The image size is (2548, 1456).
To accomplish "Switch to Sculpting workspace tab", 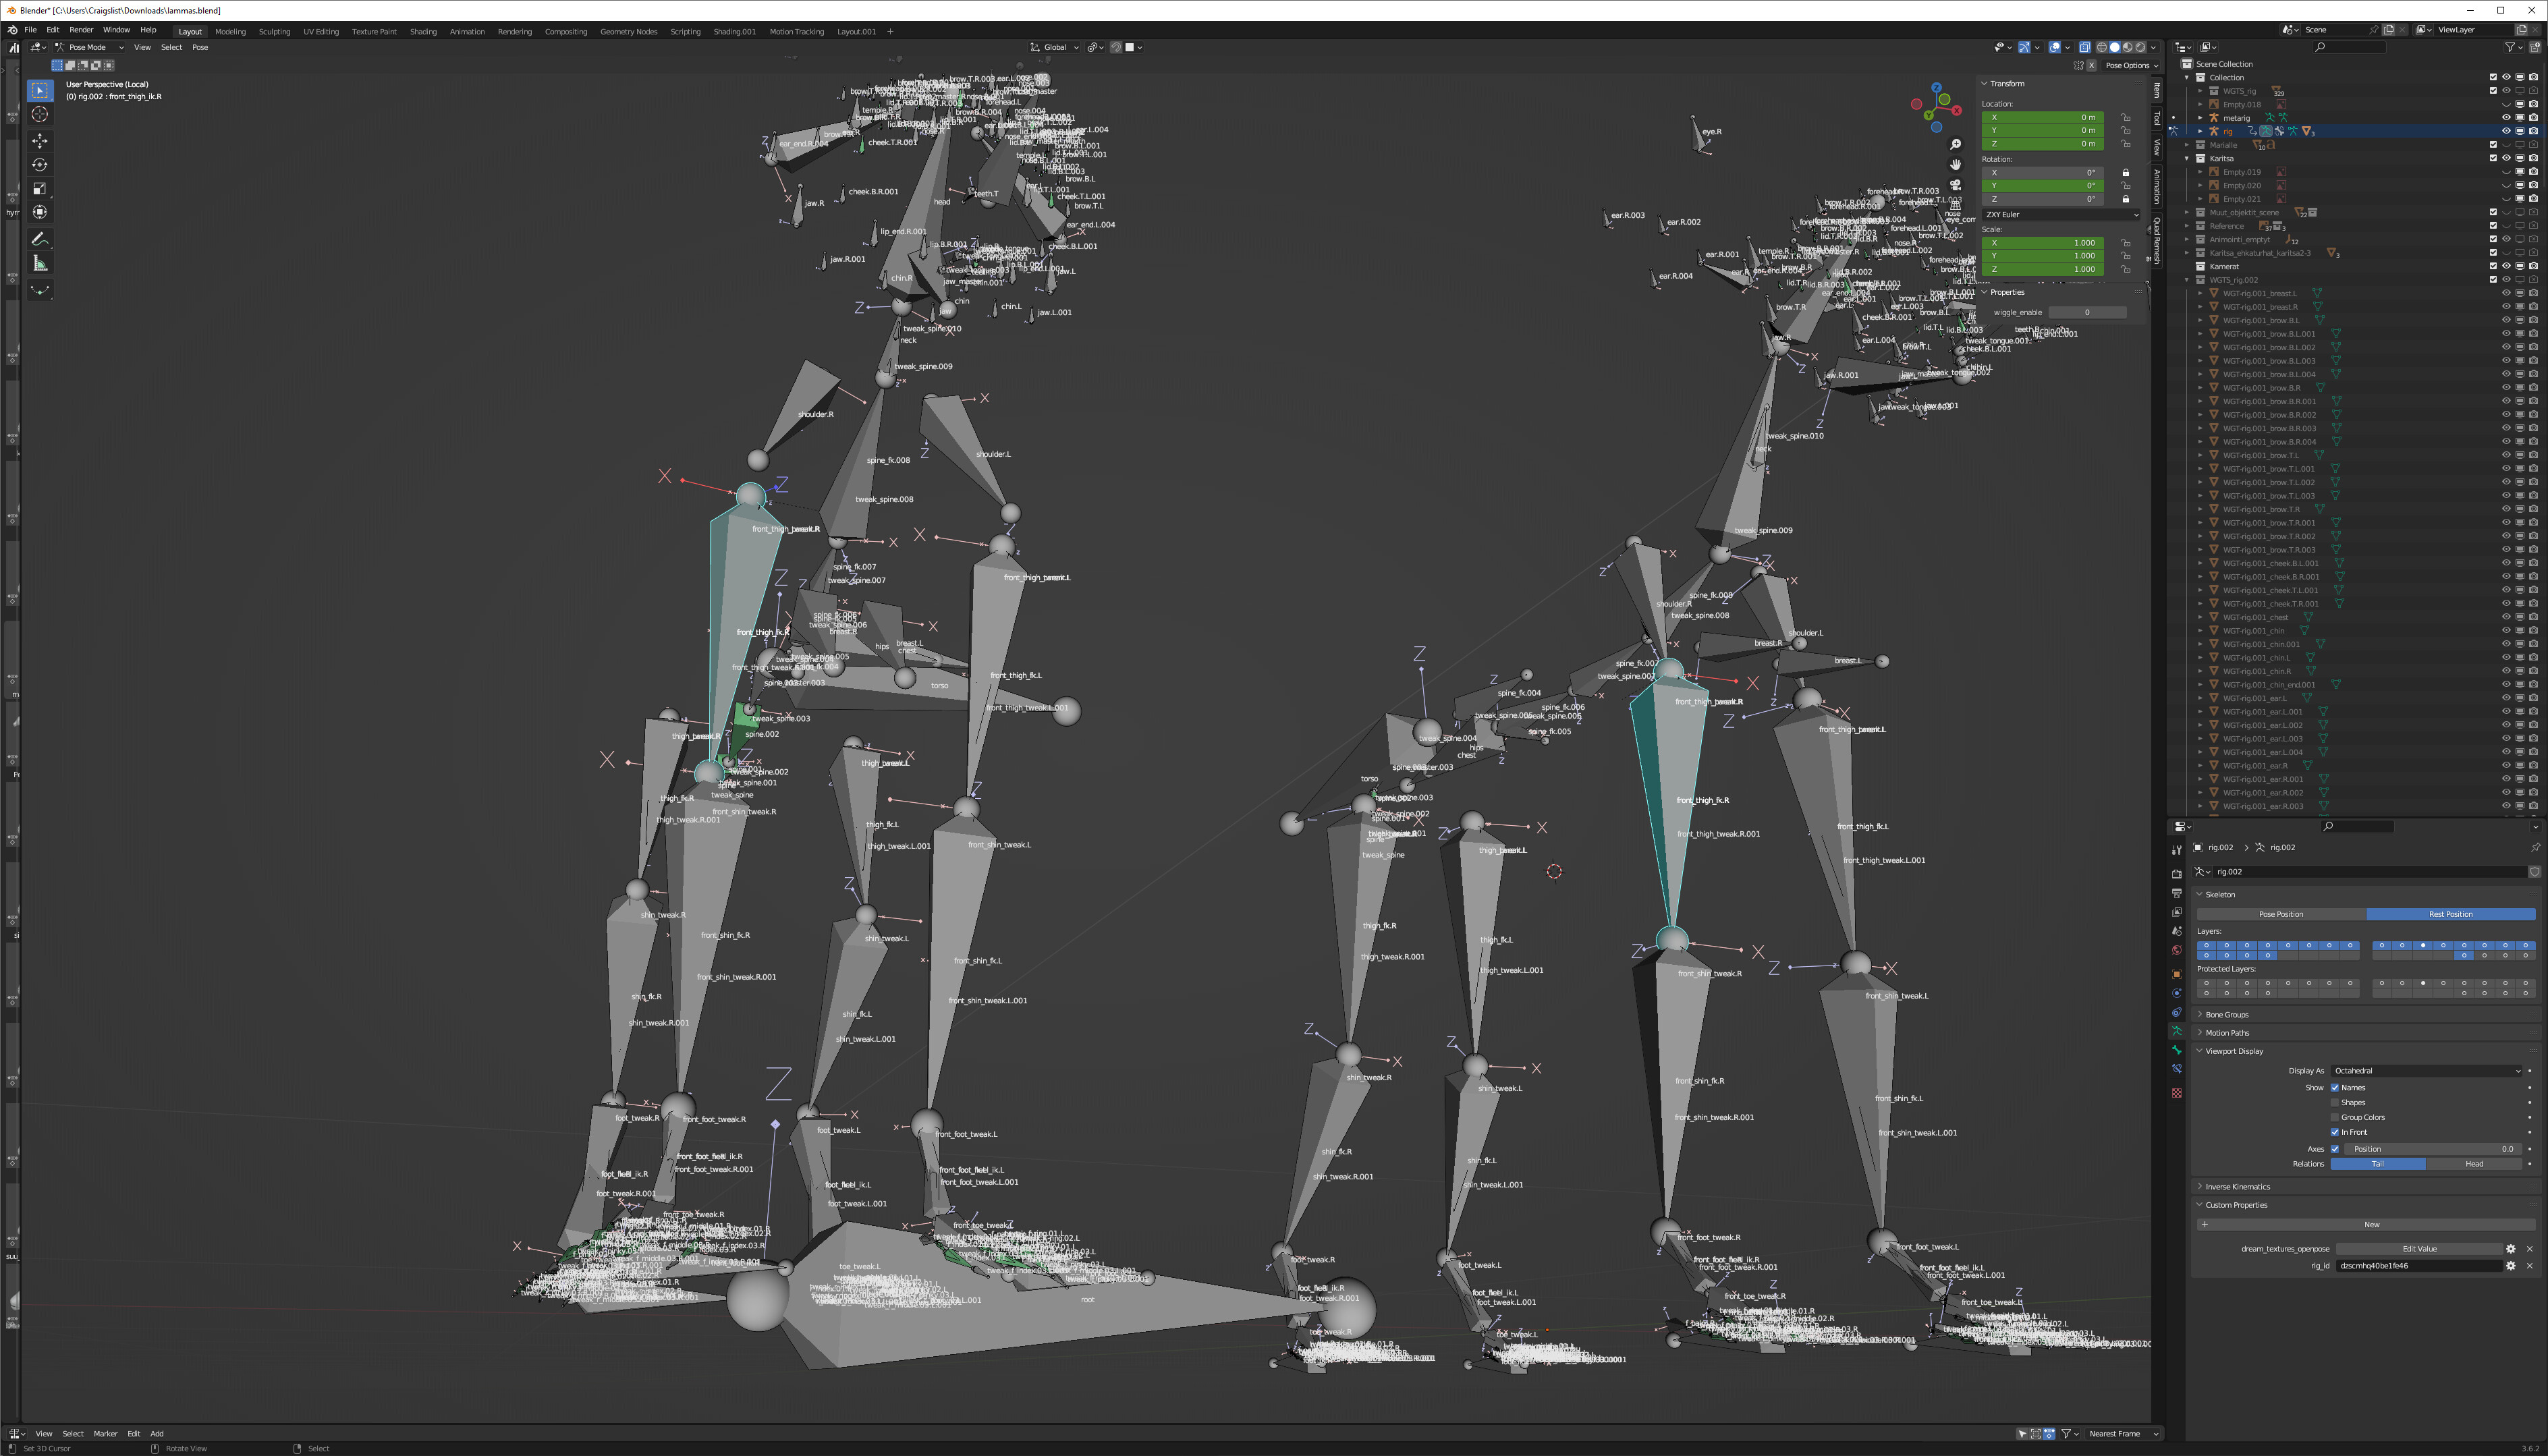I will pos(274,31).
